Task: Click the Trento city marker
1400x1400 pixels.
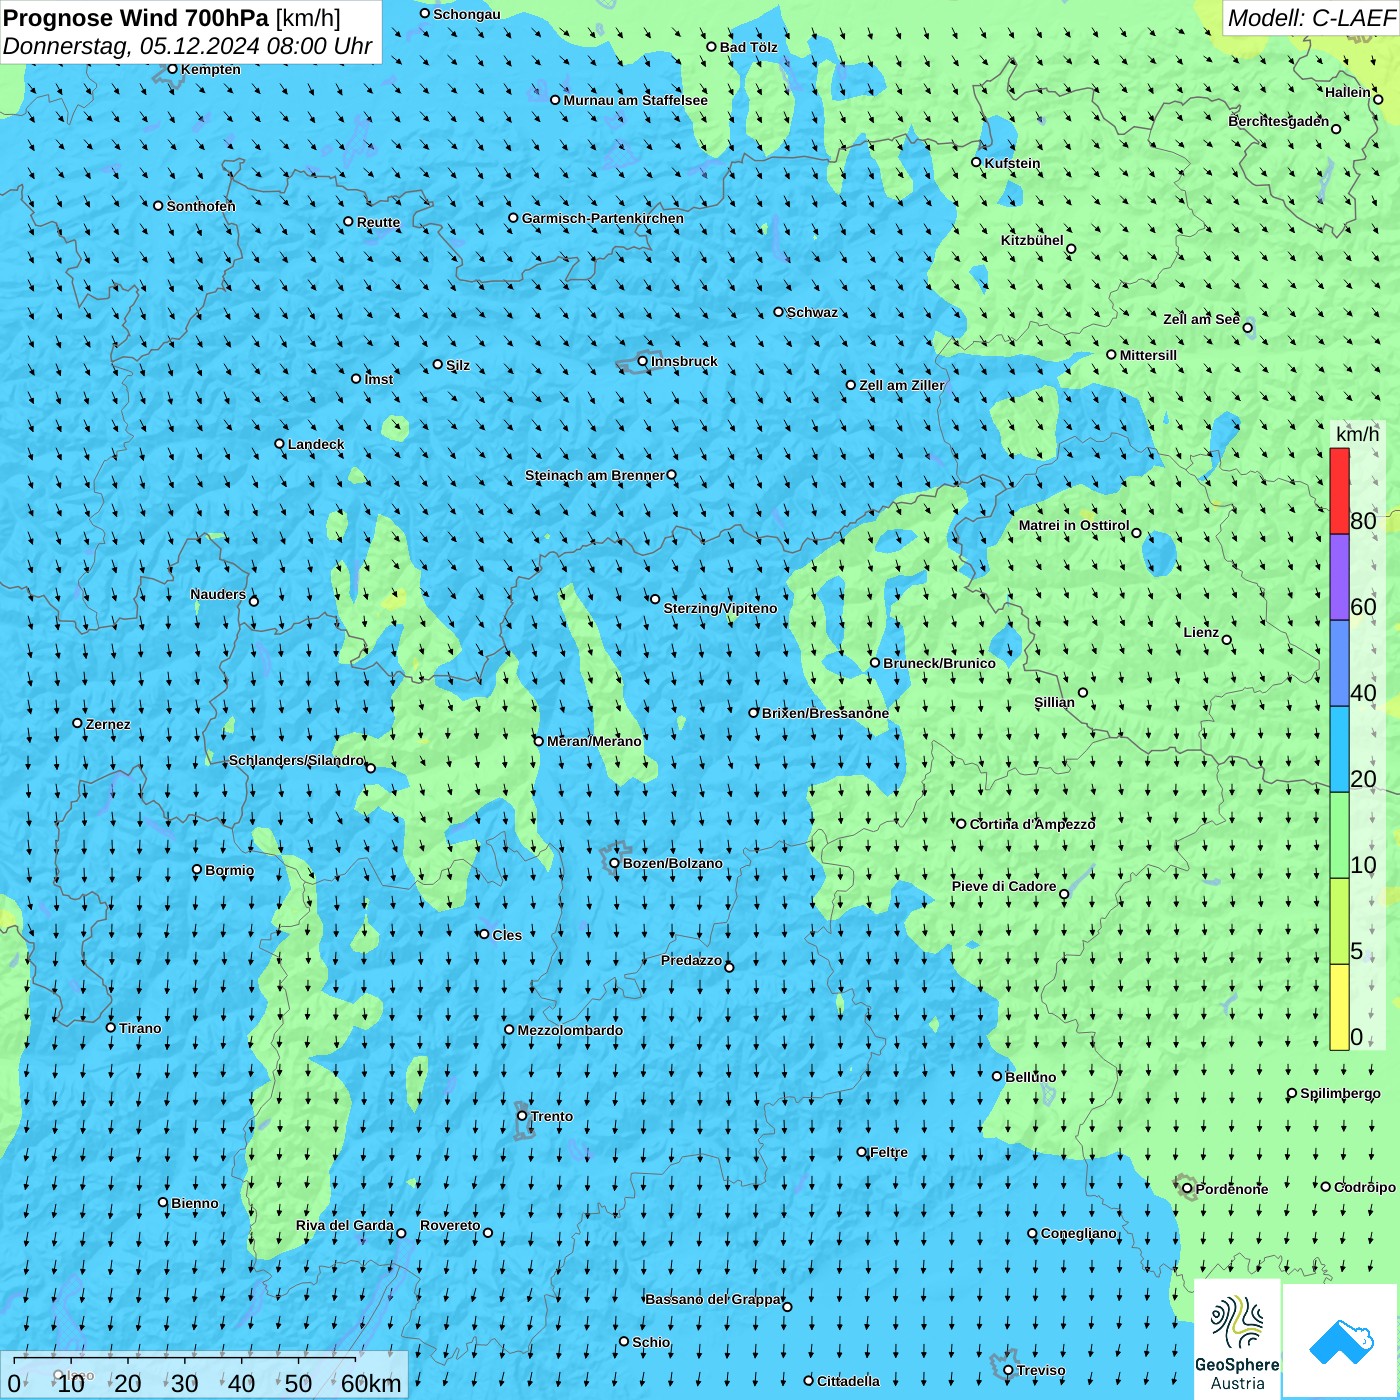Action: click(522, 1116)
